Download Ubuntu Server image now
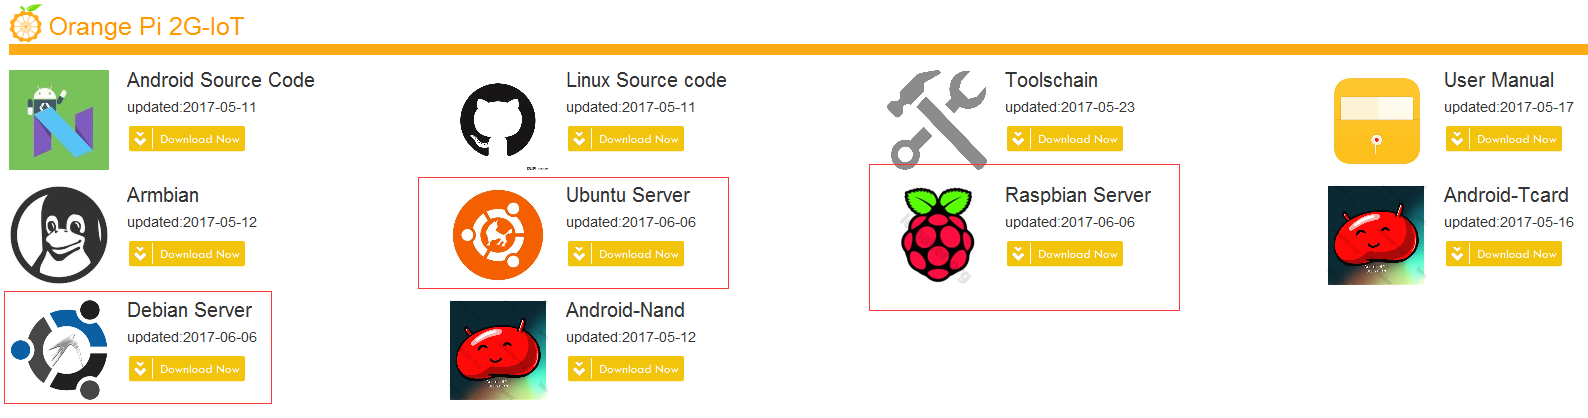 point(625,254)
